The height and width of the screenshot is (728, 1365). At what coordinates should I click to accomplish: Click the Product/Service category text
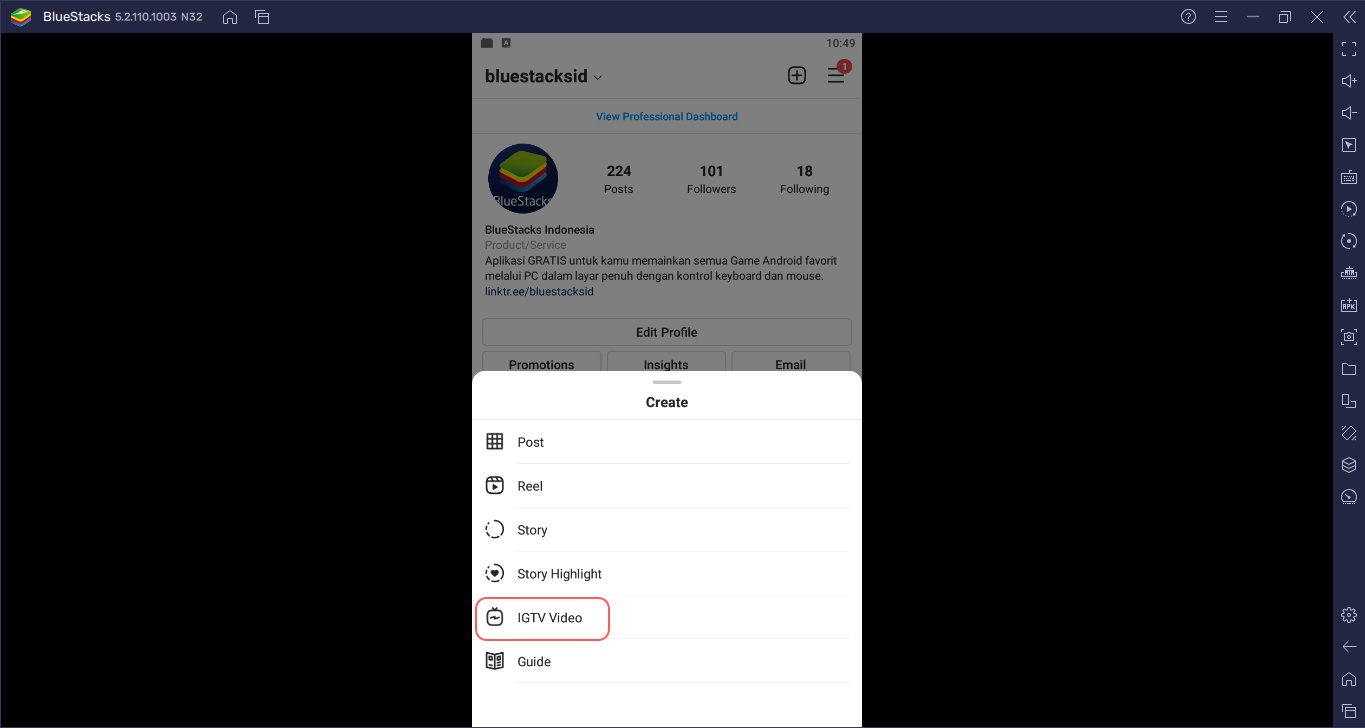[x=526, y=245]
